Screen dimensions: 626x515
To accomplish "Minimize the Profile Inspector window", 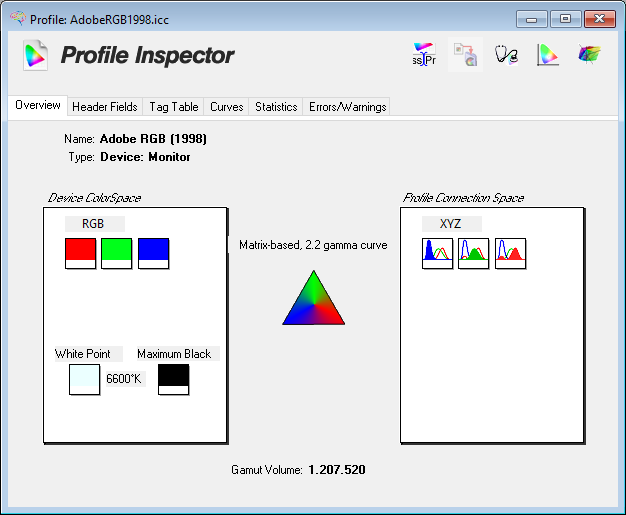I will pos(531,19).
